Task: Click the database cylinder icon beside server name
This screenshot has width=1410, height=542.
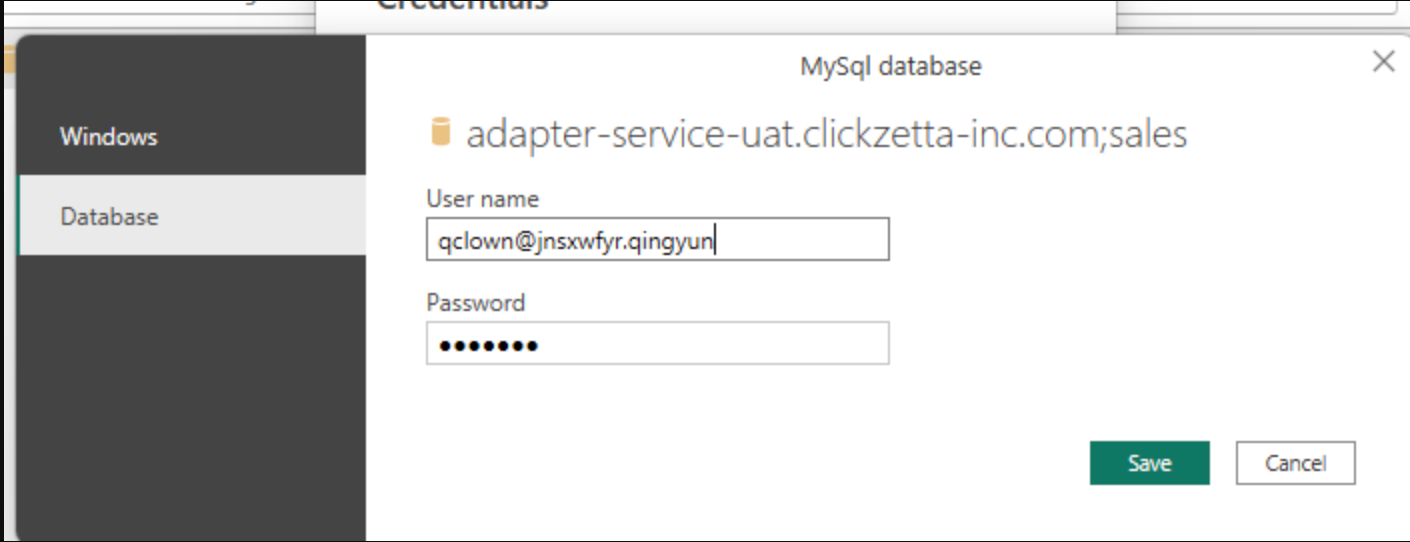Action: point(439,133)
